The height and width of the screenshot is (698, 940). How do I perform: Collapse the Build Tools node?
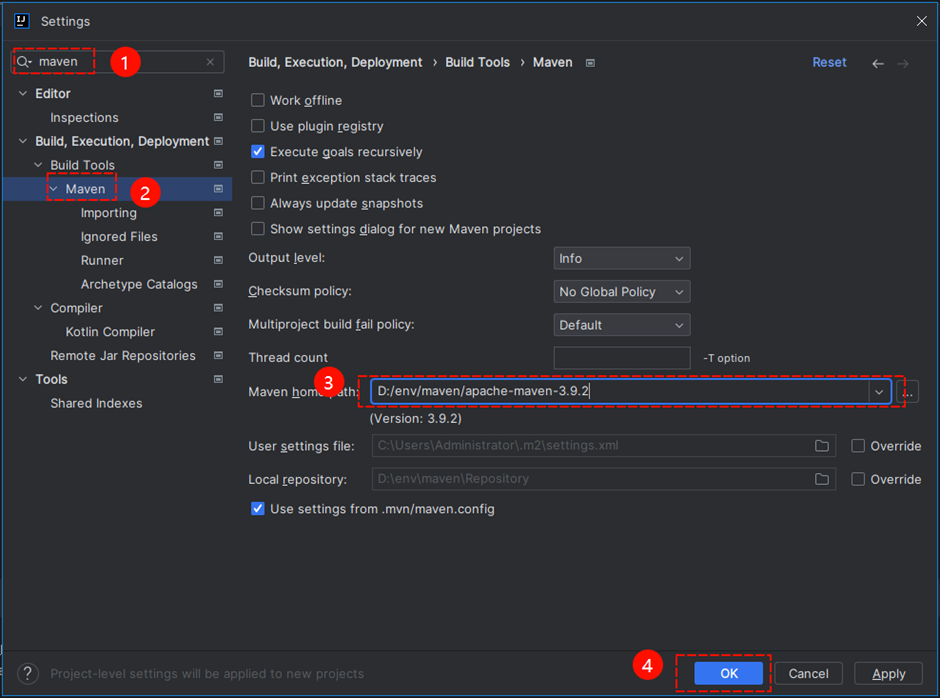[x=38, y=165]
